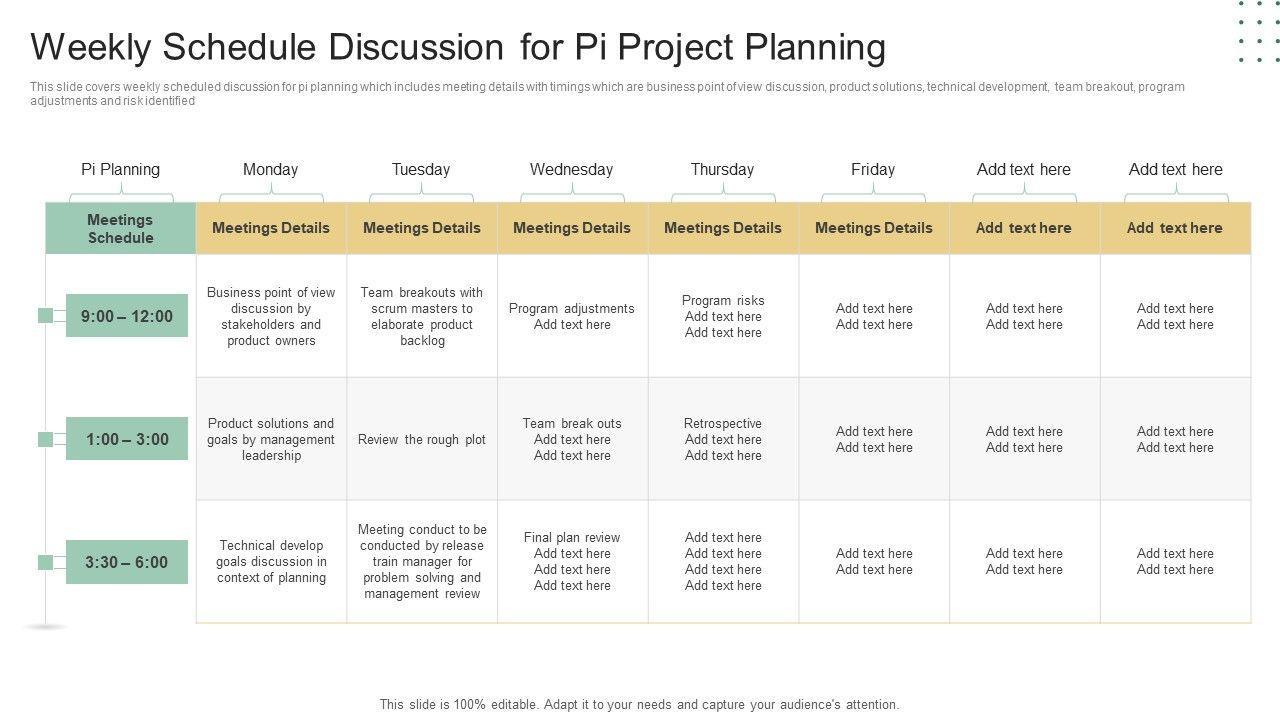Select the Friday column label

click(873, 170)
